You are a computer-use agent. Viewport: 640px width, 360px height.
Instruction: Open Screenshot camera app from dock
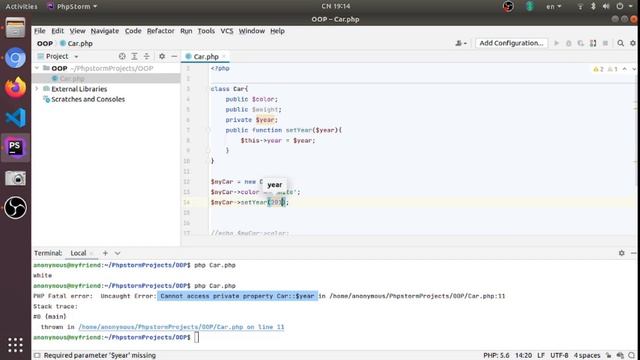click(x=15, y=178)
